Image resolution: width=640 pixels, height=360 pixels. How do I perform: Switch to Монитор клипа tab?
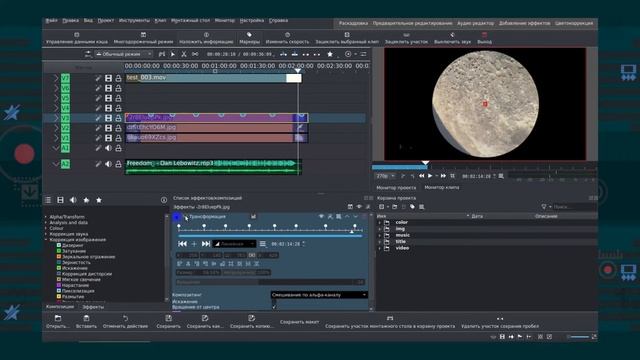coord(442,187)
